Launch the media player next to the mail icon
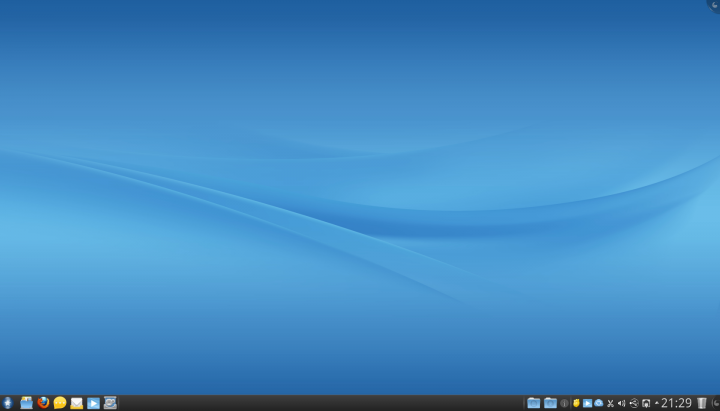This screenshot has width=720, height=411. pos(93,403)
